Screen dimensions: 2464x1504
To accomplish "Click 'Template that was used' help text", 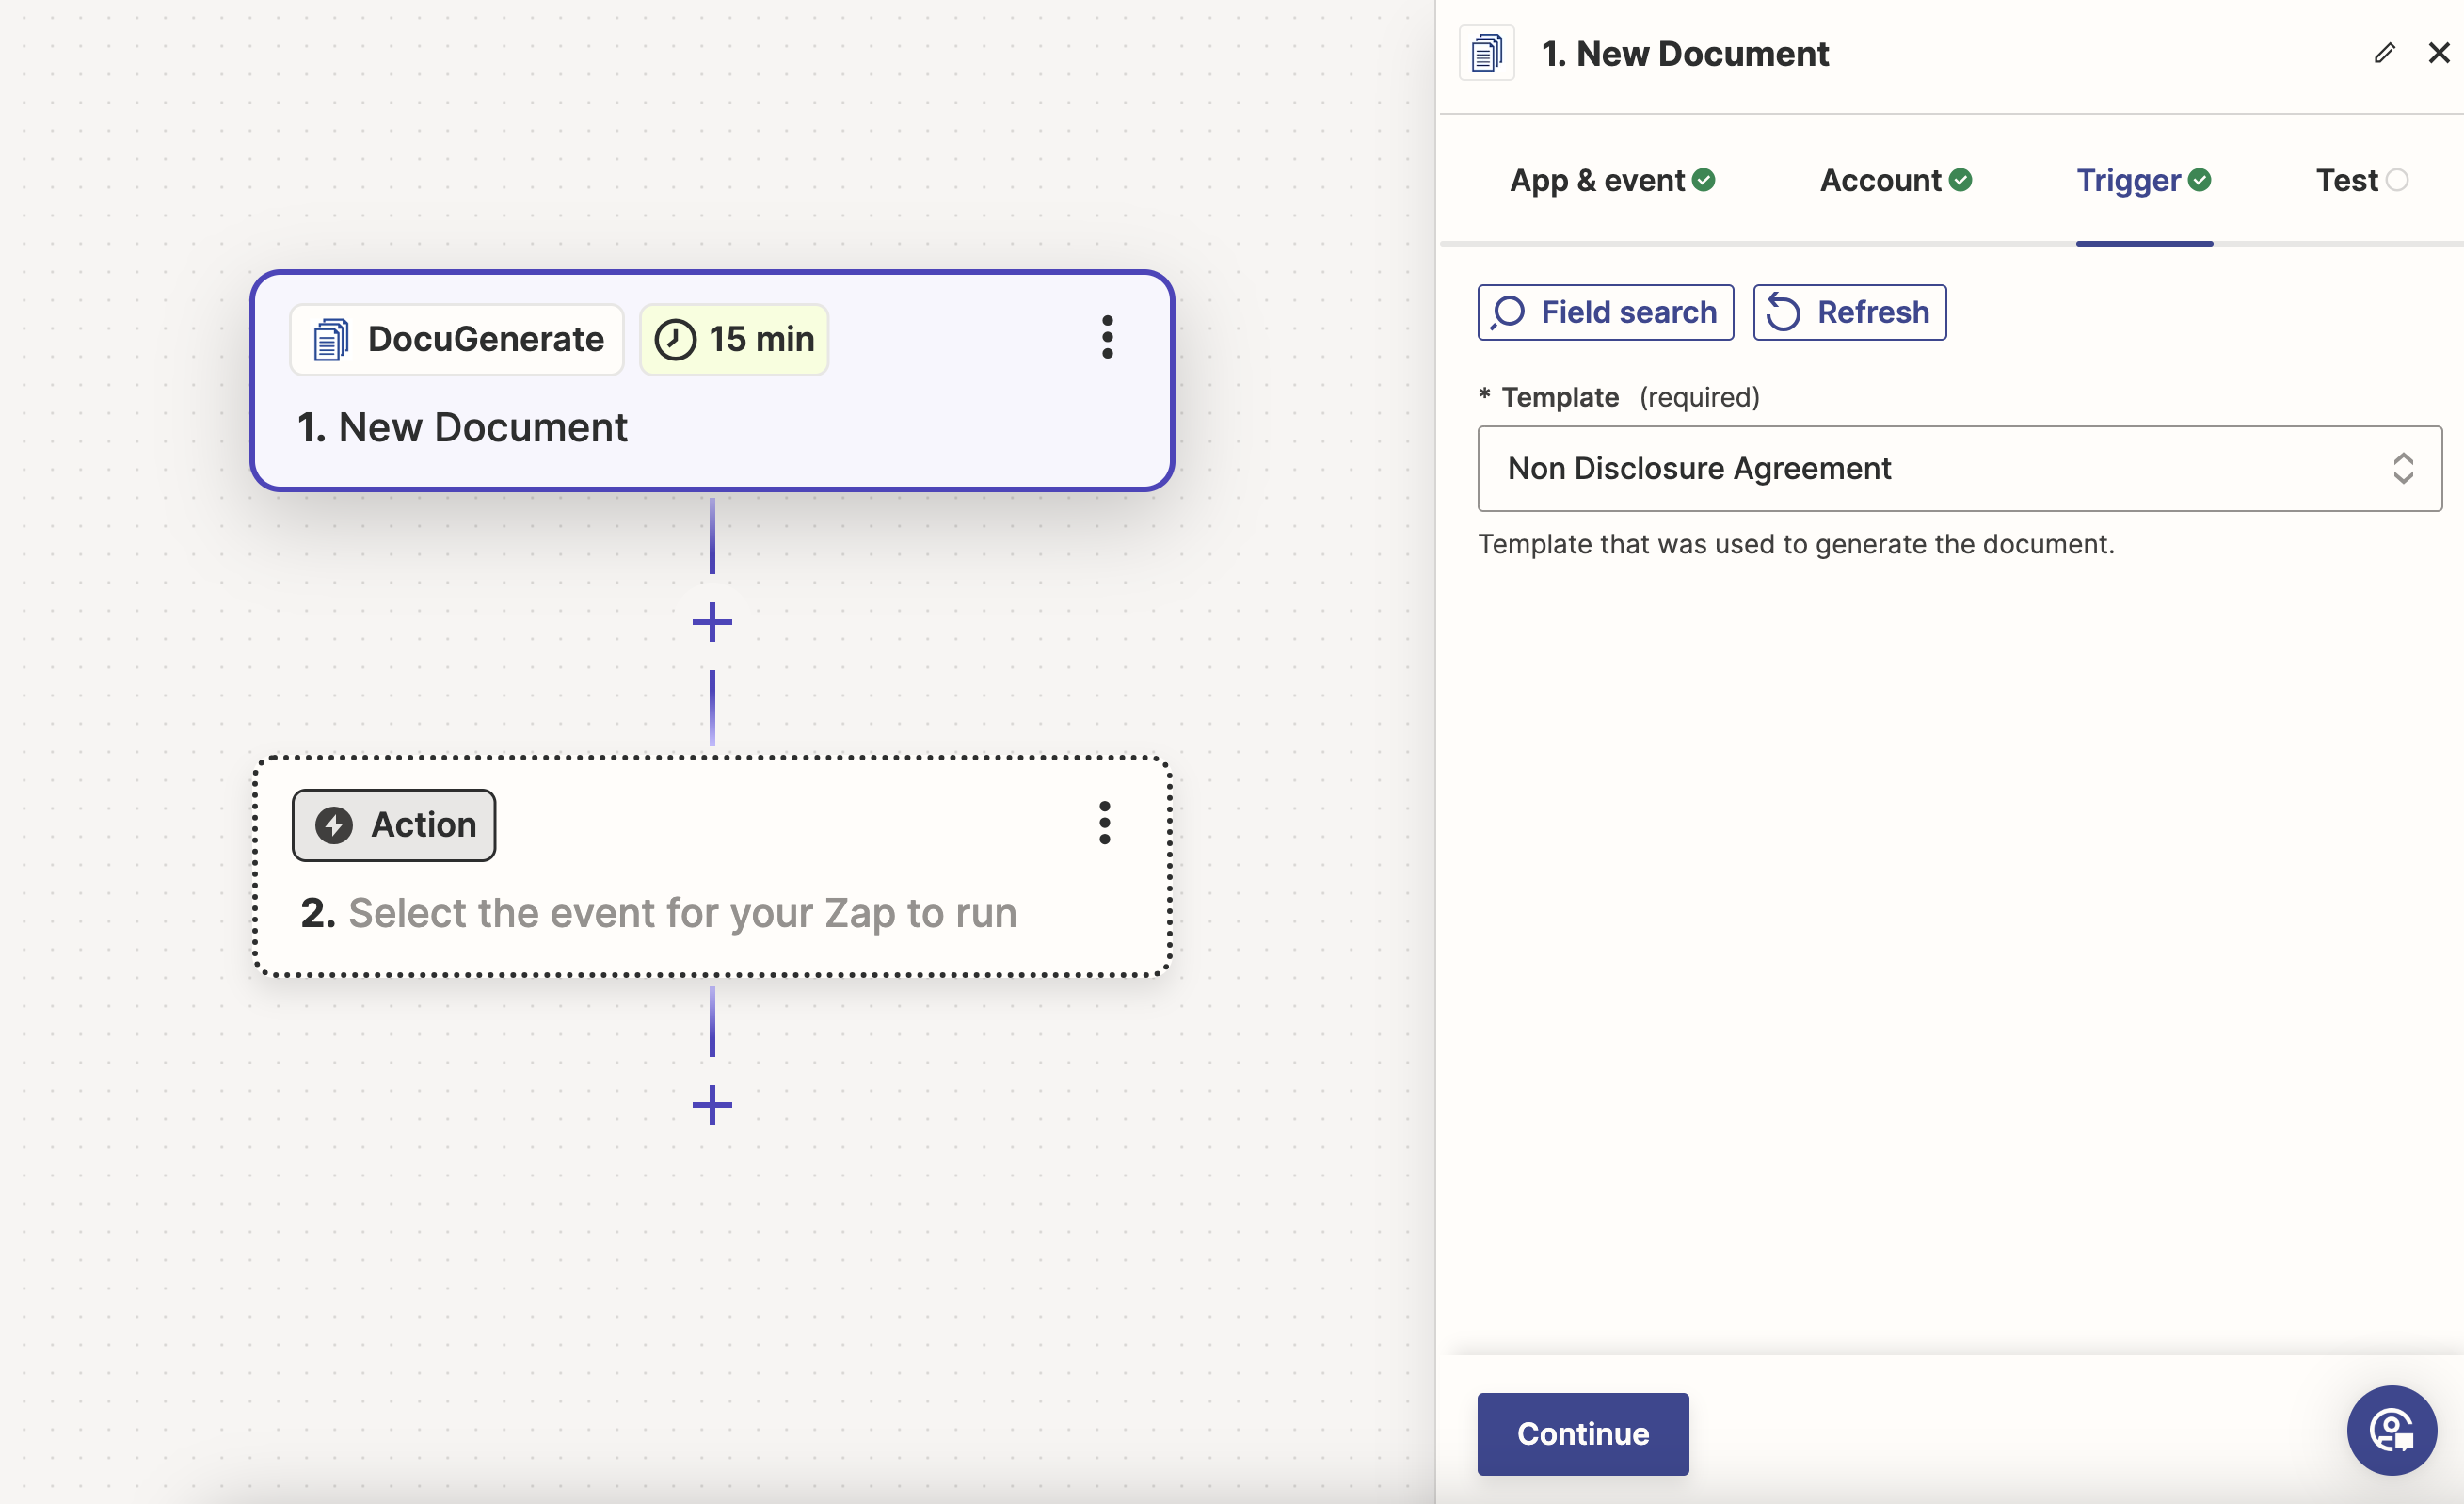I will pos(1796,544).
